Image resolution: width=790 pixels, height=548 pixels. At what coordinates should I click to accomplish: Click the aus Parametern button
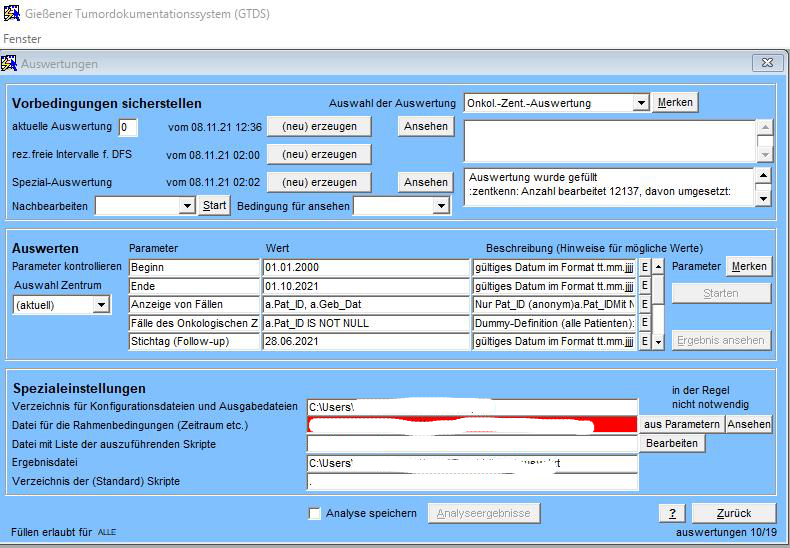(x=681, y=425)
